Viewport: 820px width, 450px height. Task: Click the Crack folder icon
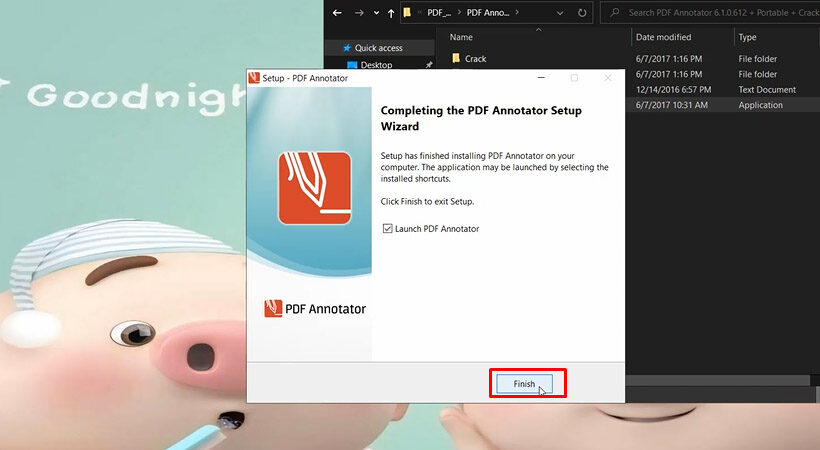pos(456,58)
